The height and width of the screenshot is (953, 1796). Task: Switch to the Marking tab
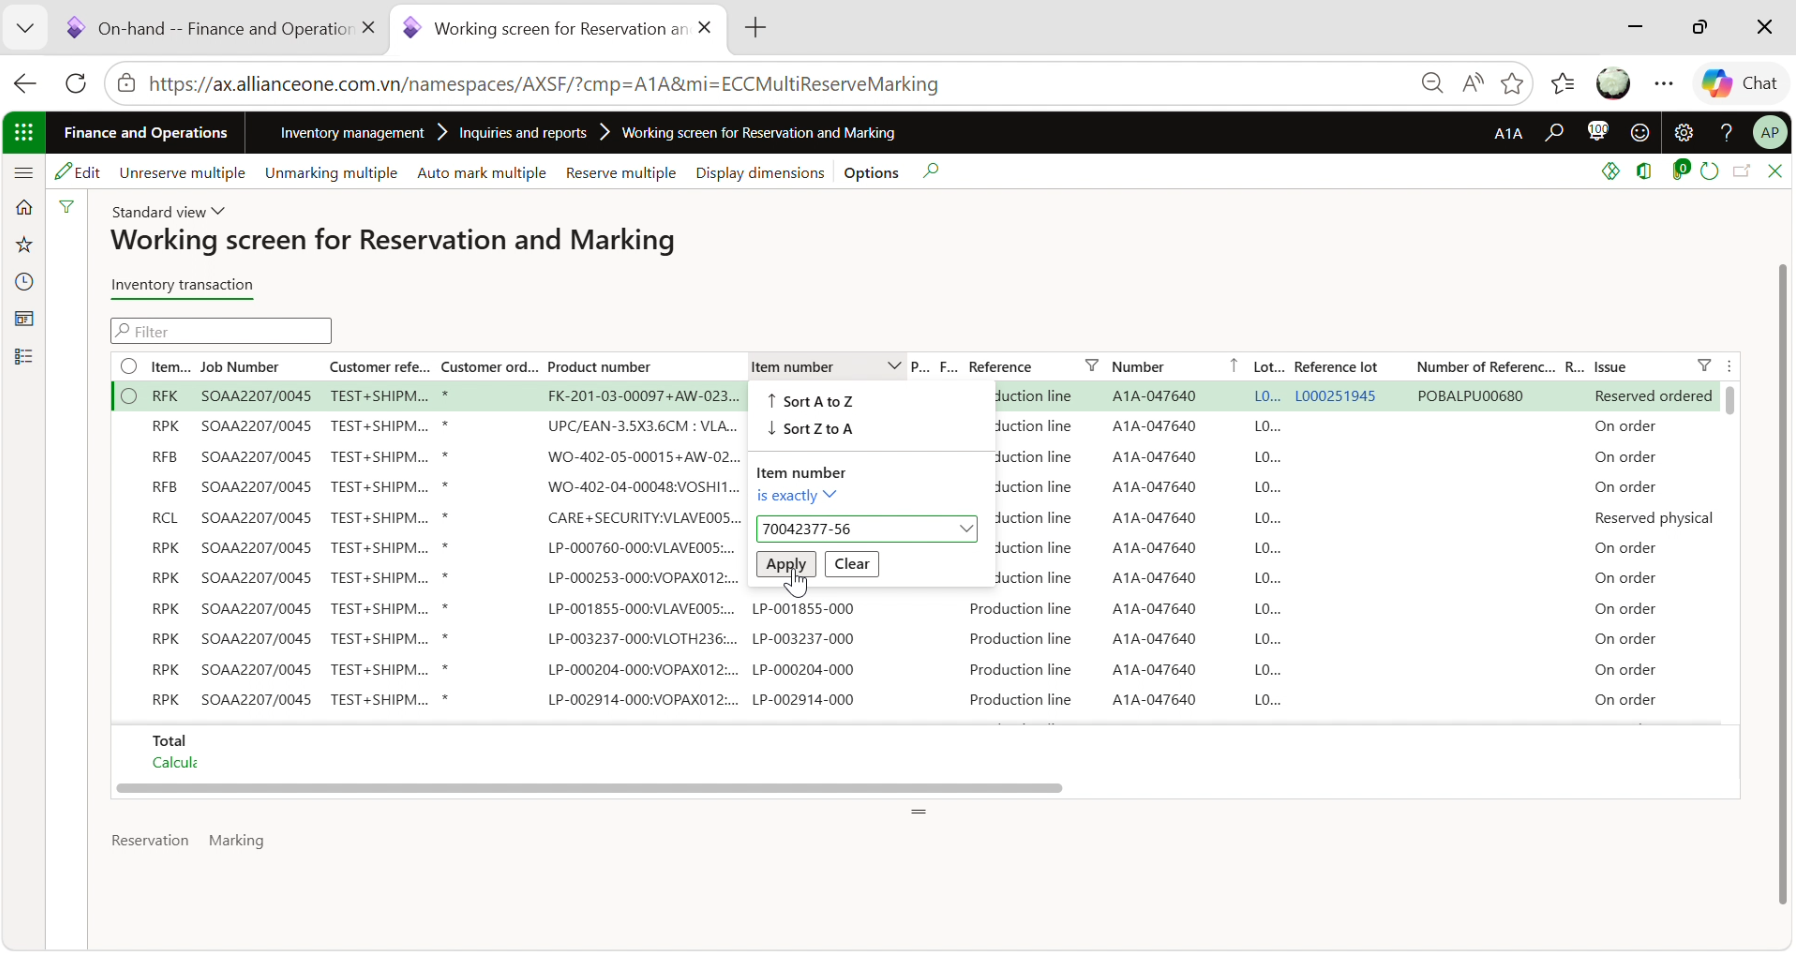pos(236,840)
